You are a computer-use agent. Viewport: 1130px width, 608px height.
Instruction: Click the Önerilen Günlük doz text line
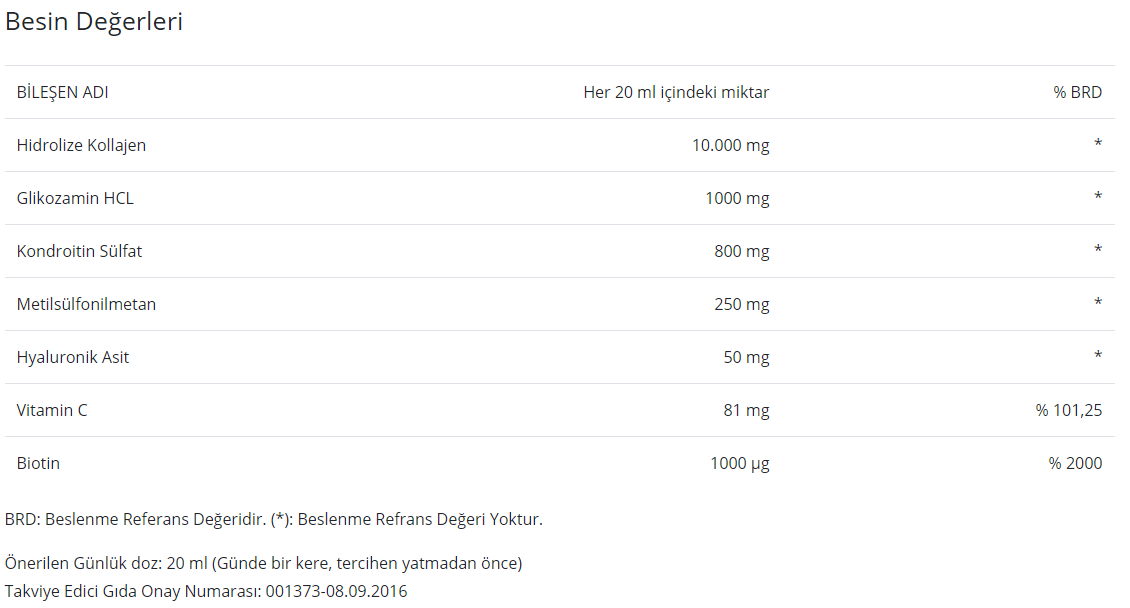pyautogui.click(x=264, y=563)
